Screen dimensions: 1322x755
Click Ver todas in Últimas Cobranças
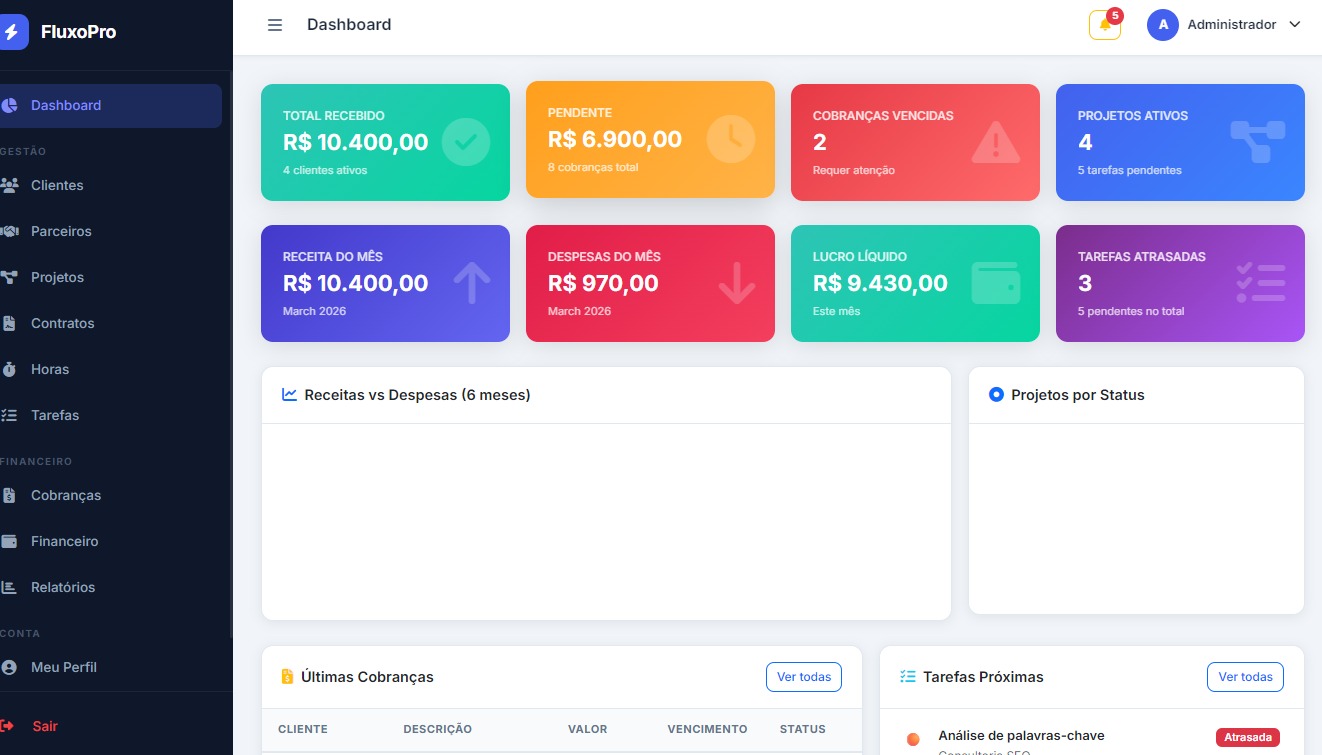pyautogui.click(x=804, y=677)
